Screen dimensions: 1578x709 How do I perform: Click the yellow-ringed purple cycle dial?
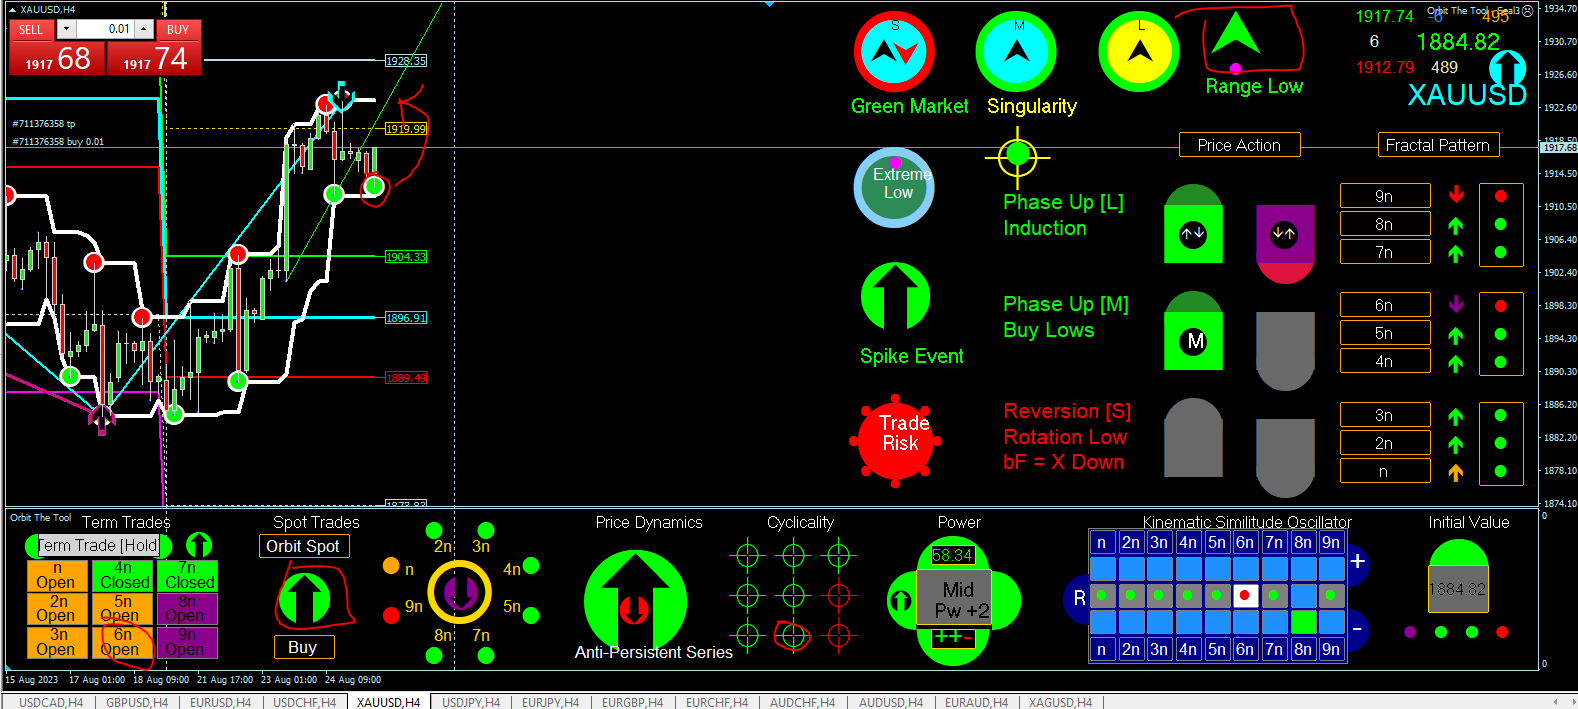pyautogui.click(x=460, y=592)
